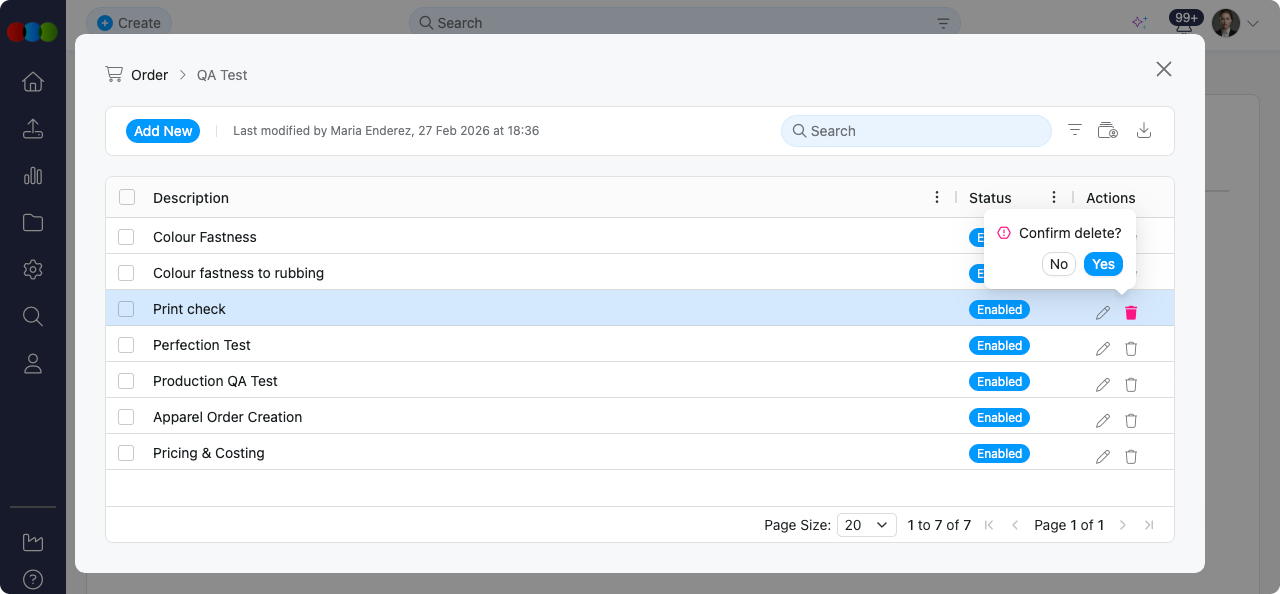Viewport: 1280px width, 594px height.
Task: Select the Production QA Test checkbox
Action: 126,381
